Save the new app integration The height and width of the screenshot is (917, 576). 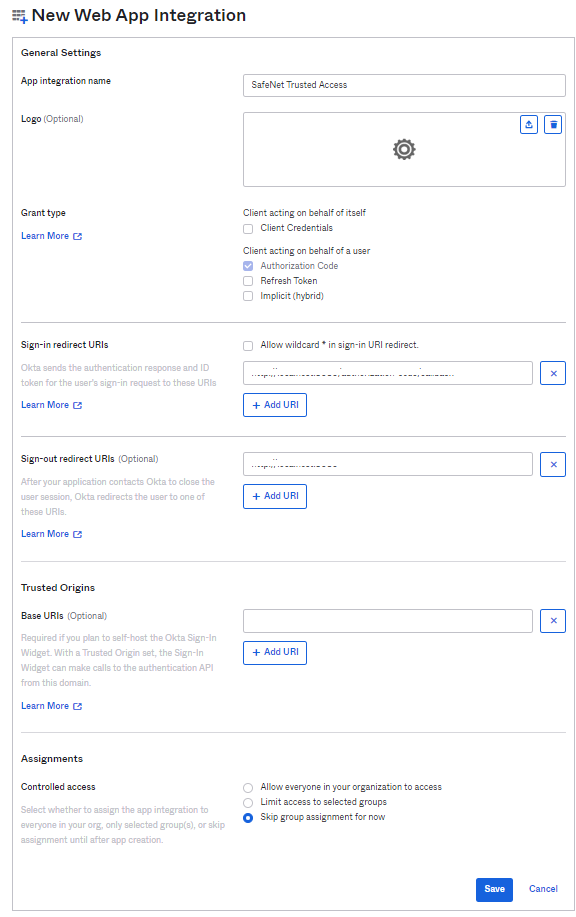494,889
